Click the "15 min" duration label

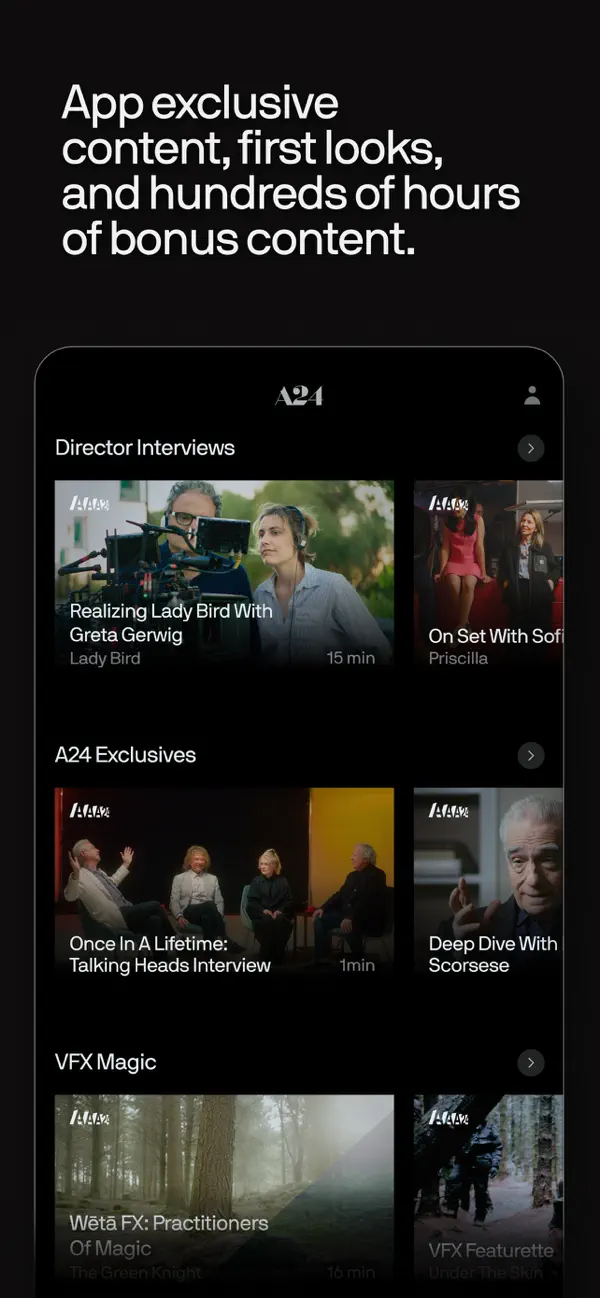click(351, 658)
